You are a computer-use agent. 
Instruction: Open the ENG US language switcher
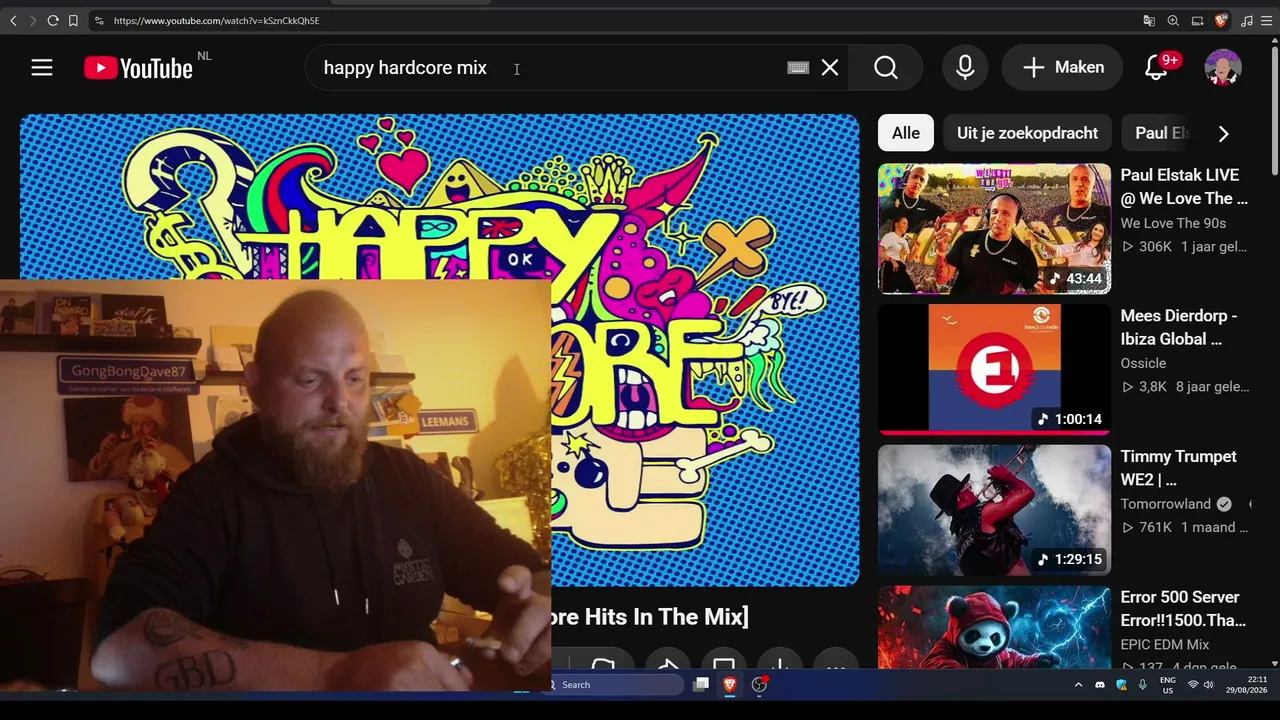(1168, 685)
